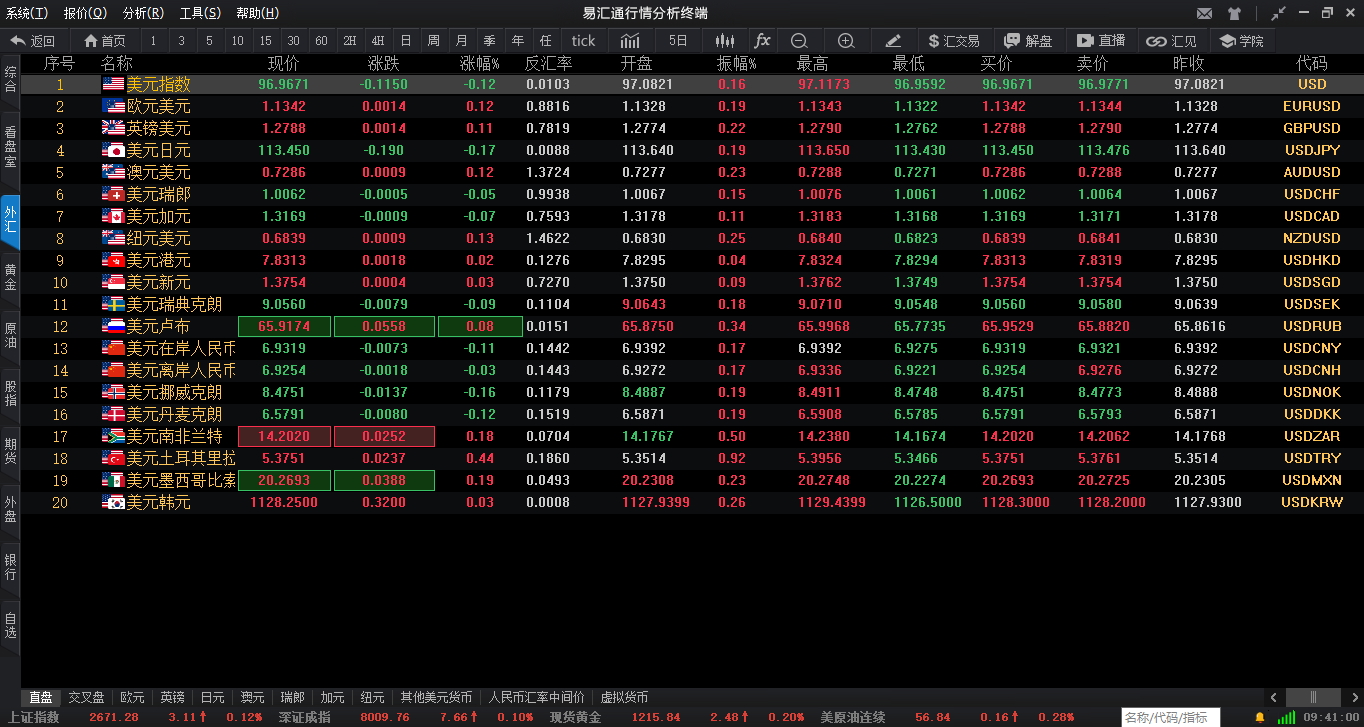Select the monthly 月 period button
This screenshot has width=1364, height=727.
coord(461,41)
